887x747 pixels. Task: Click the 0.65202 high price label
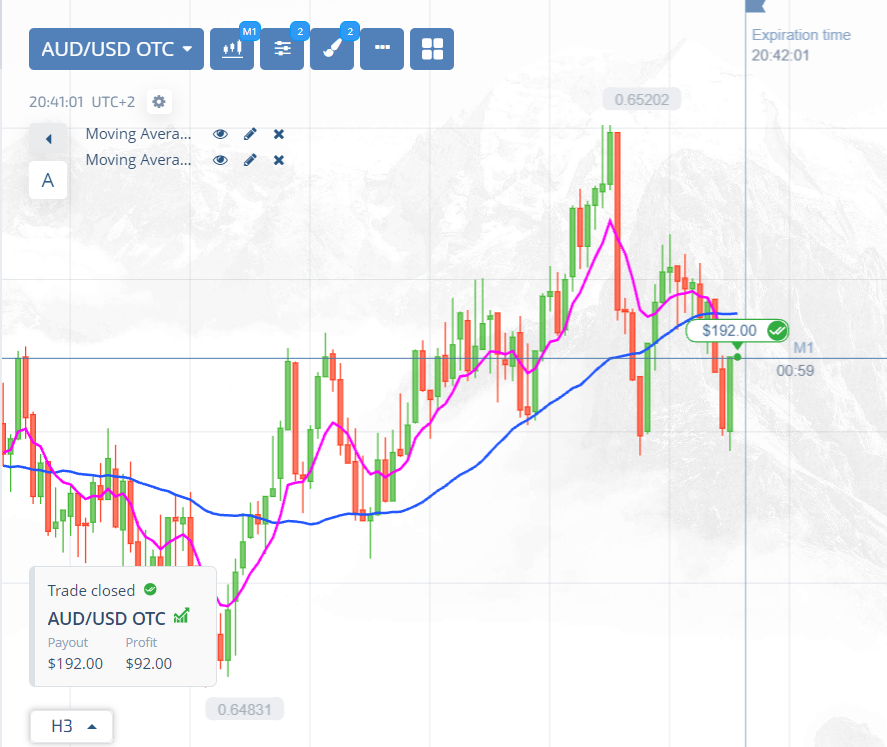pos(641,100)
